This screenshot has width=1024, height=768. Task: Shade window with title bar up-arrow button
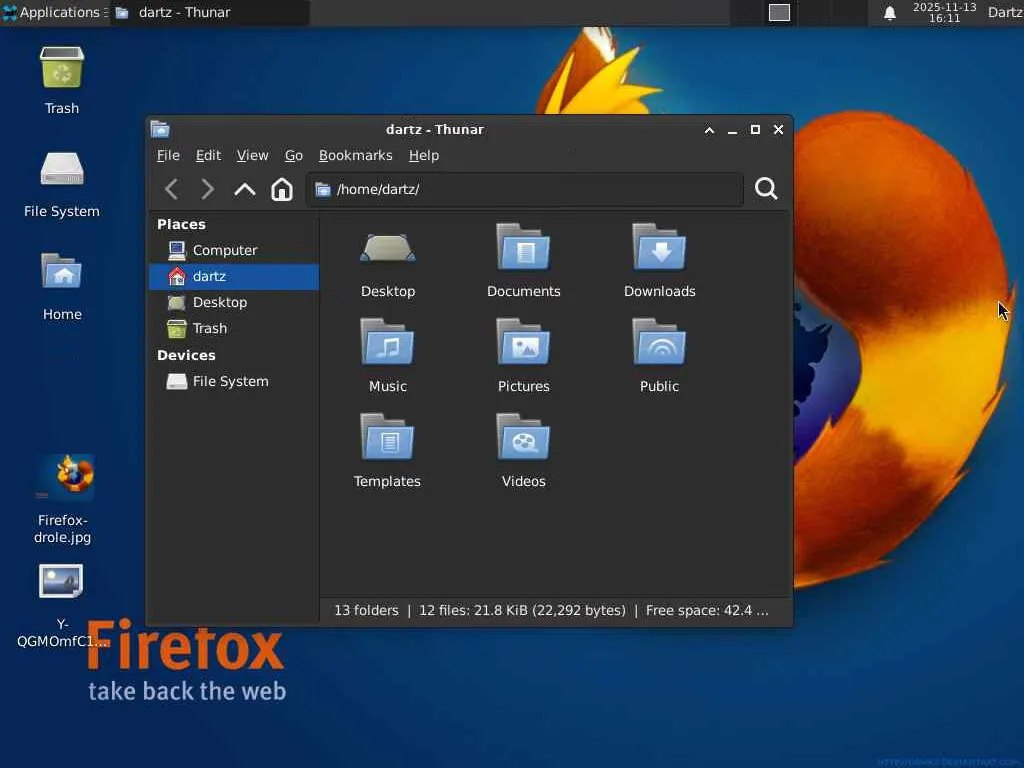point(709,130)
